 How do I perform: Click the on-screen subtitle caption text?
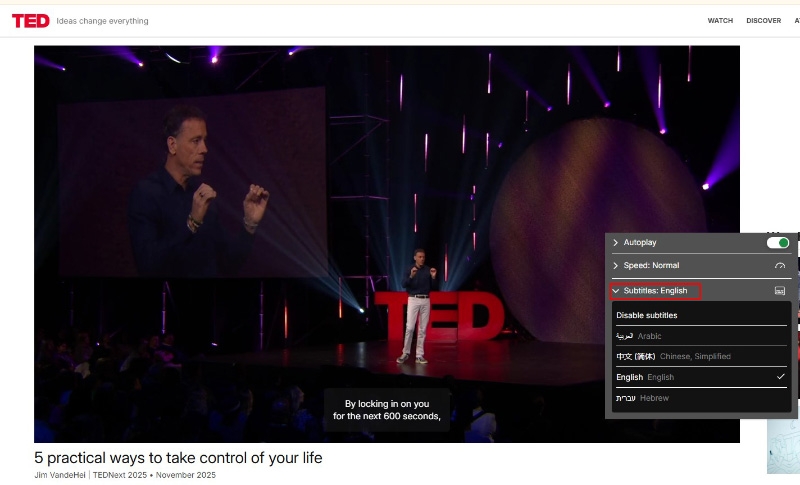tap(387, 410)
